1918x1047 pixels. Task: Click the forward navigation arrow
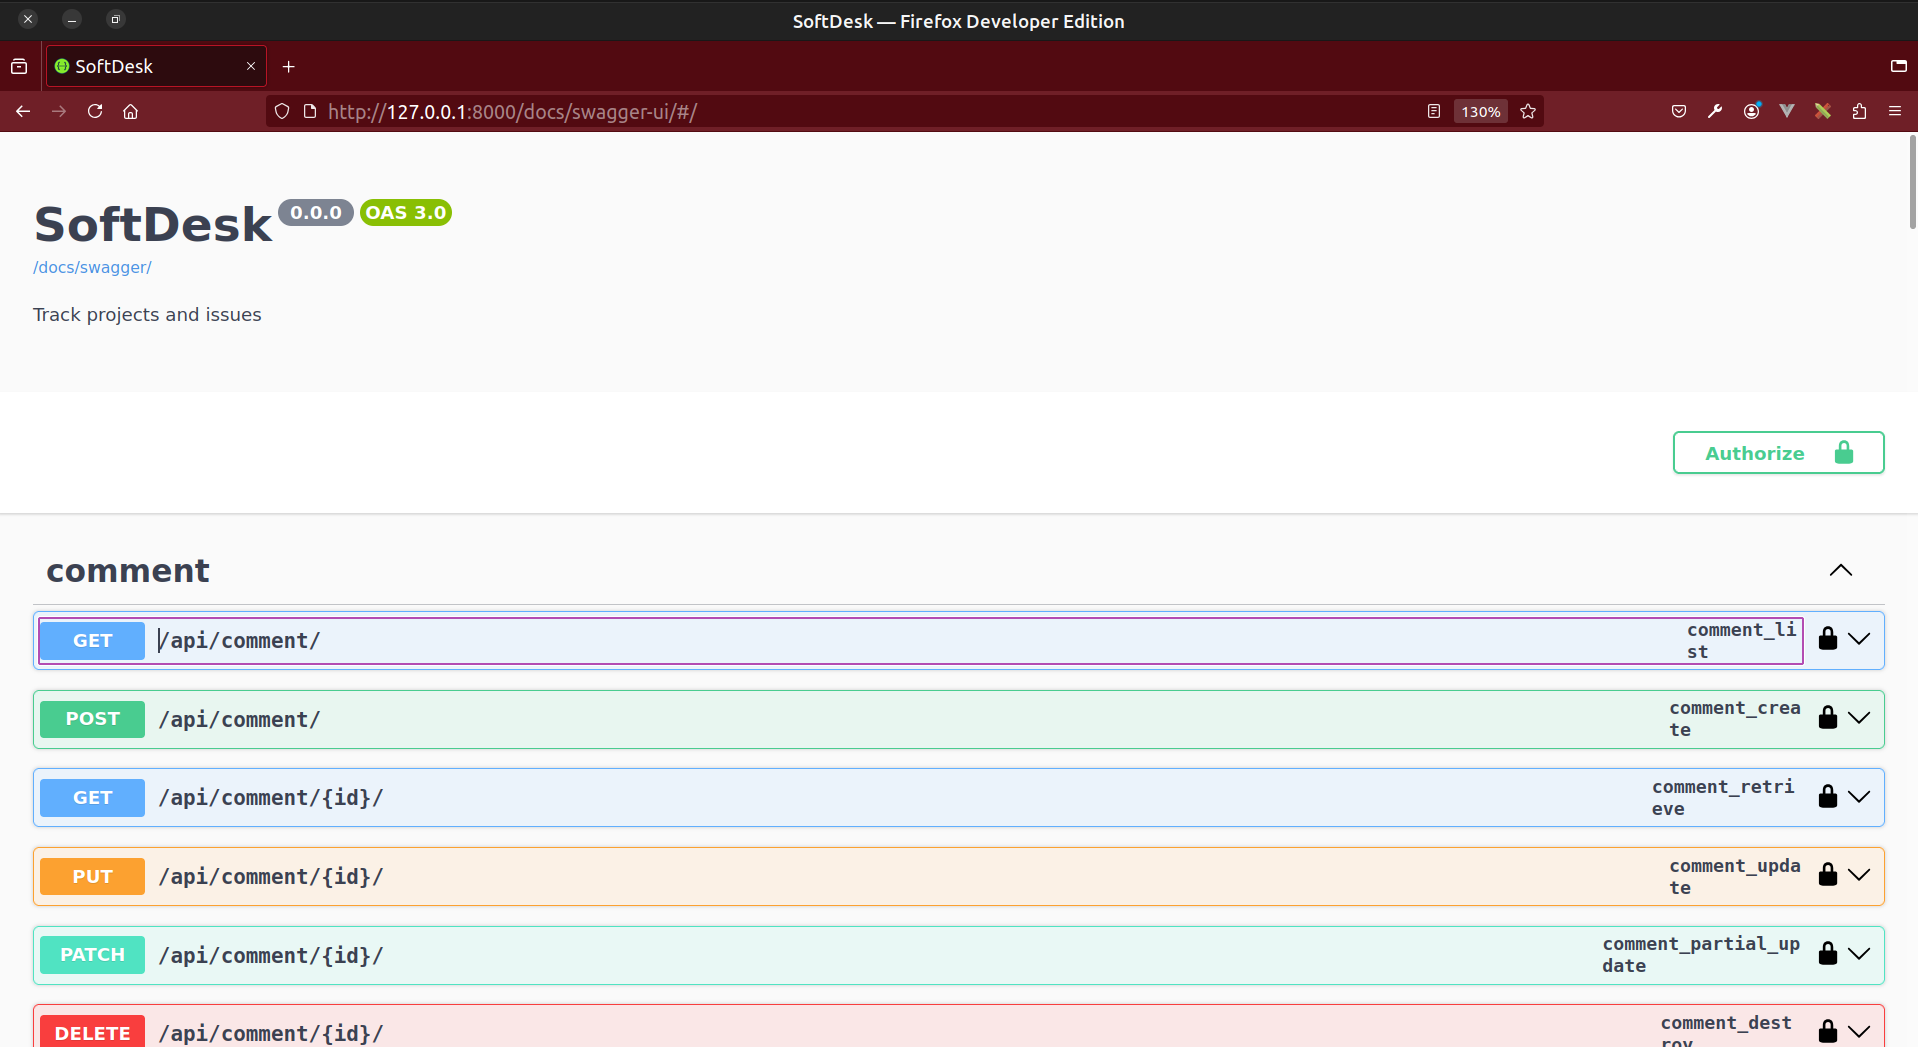tap(59, 111)
